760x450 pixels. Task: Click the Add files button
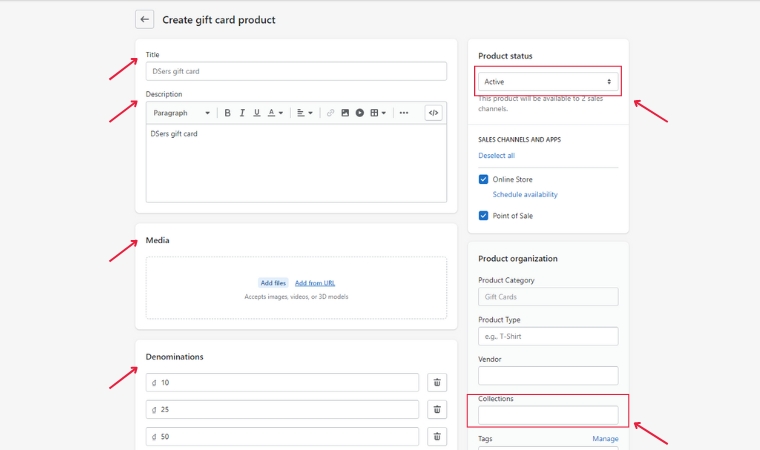pyautogui.click(x=273, y=283)
